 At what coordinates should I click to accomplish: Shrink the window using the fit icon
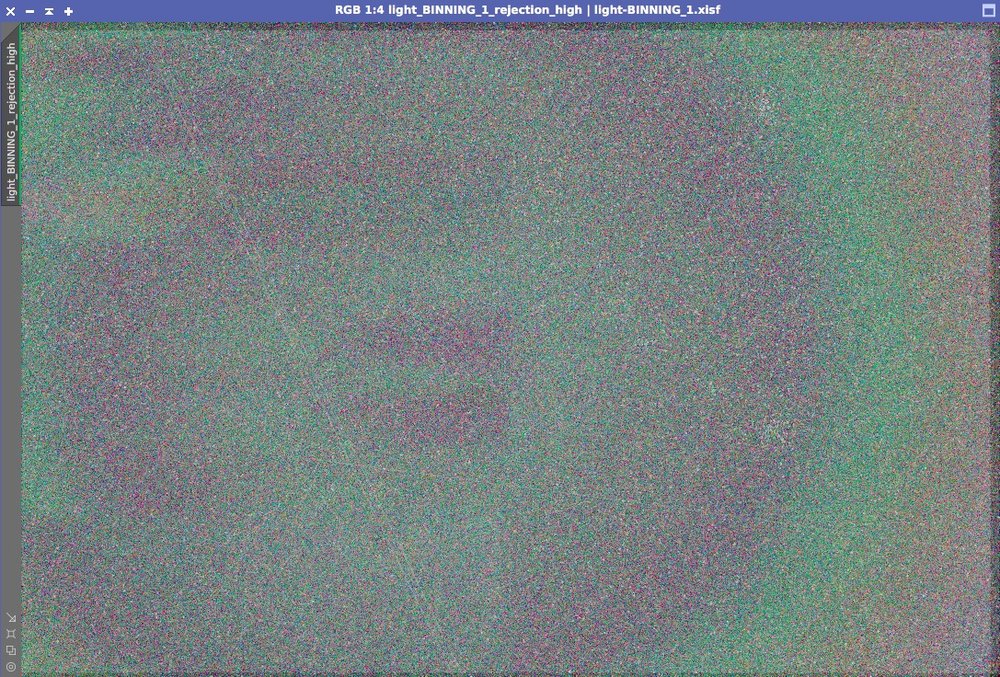[x=48, y=11]
